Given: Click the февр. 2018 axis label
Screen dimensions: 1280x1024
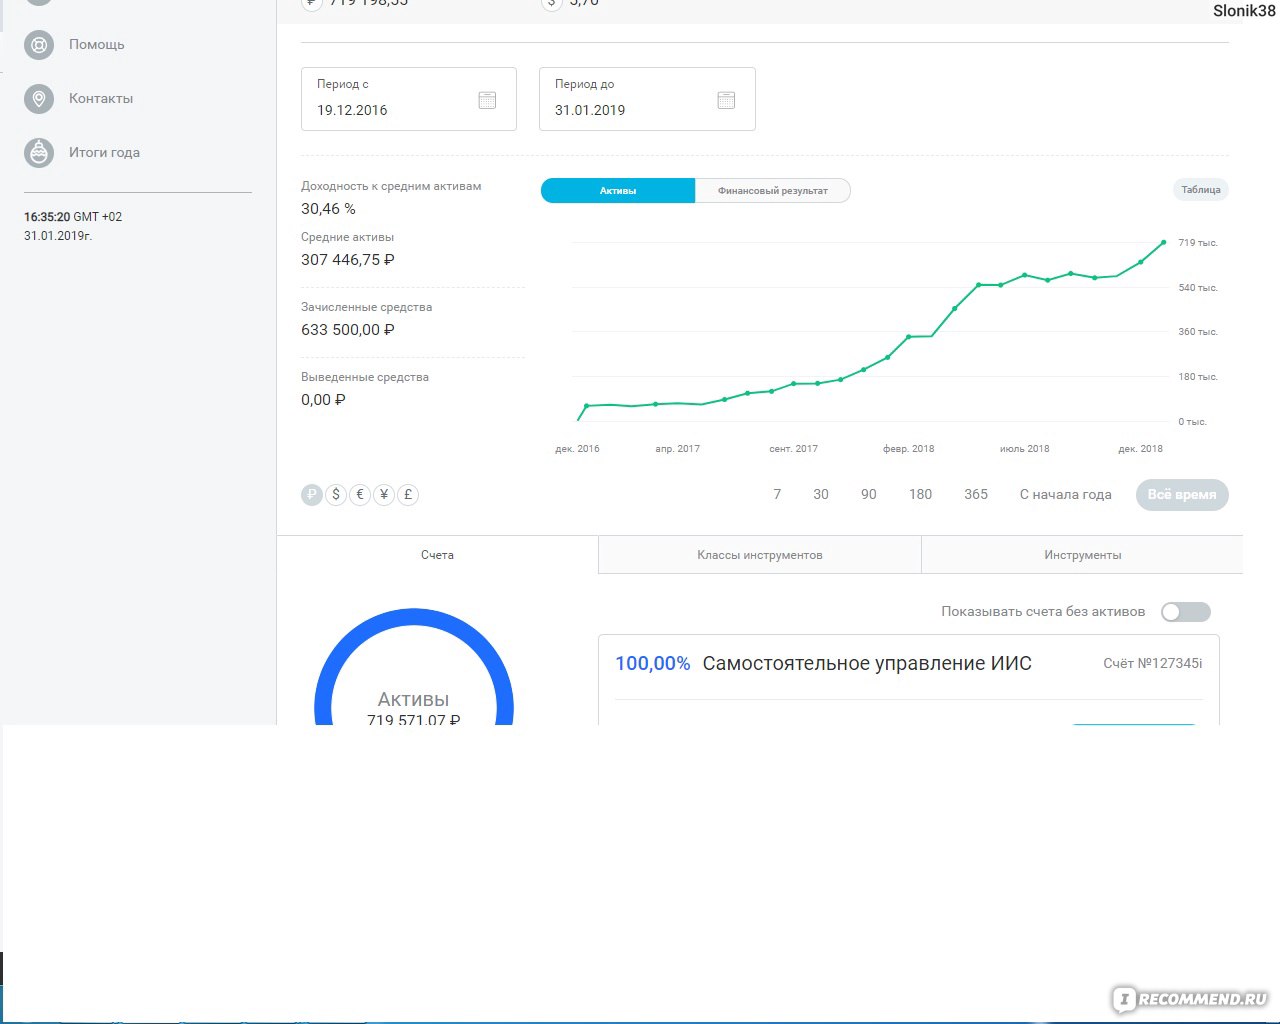Looking at the screenshot, I should tap(908, 449).
